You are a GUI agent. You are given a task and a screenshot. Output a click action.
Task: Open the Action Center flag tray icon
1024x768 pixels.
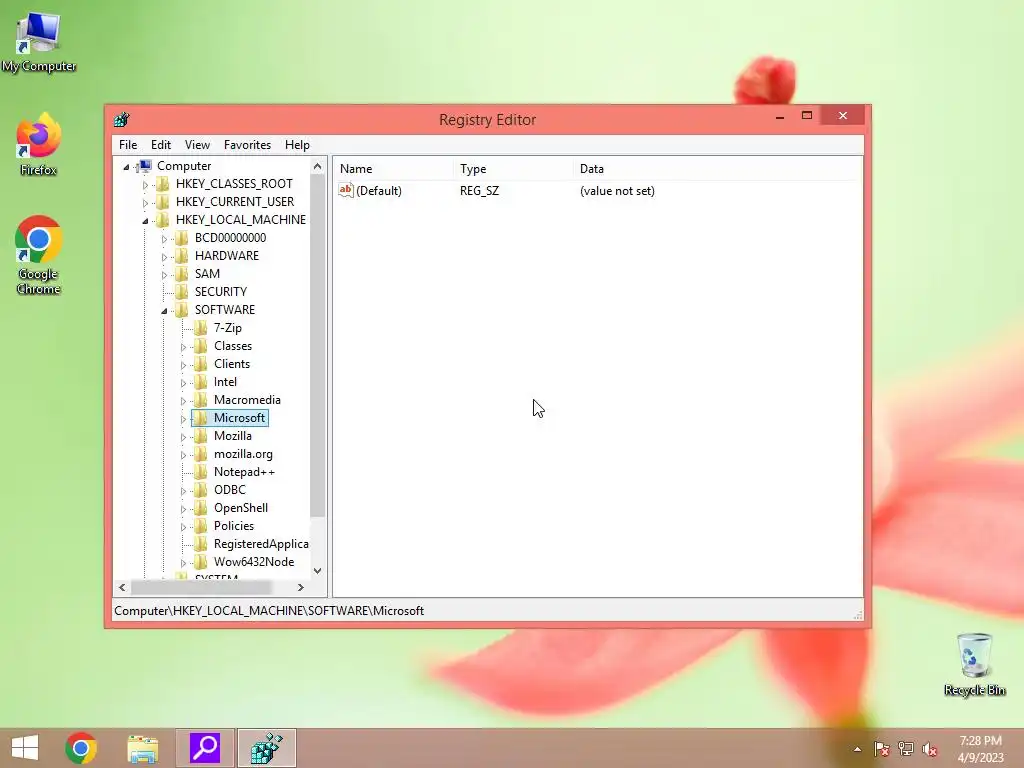(x=882, y=749)
